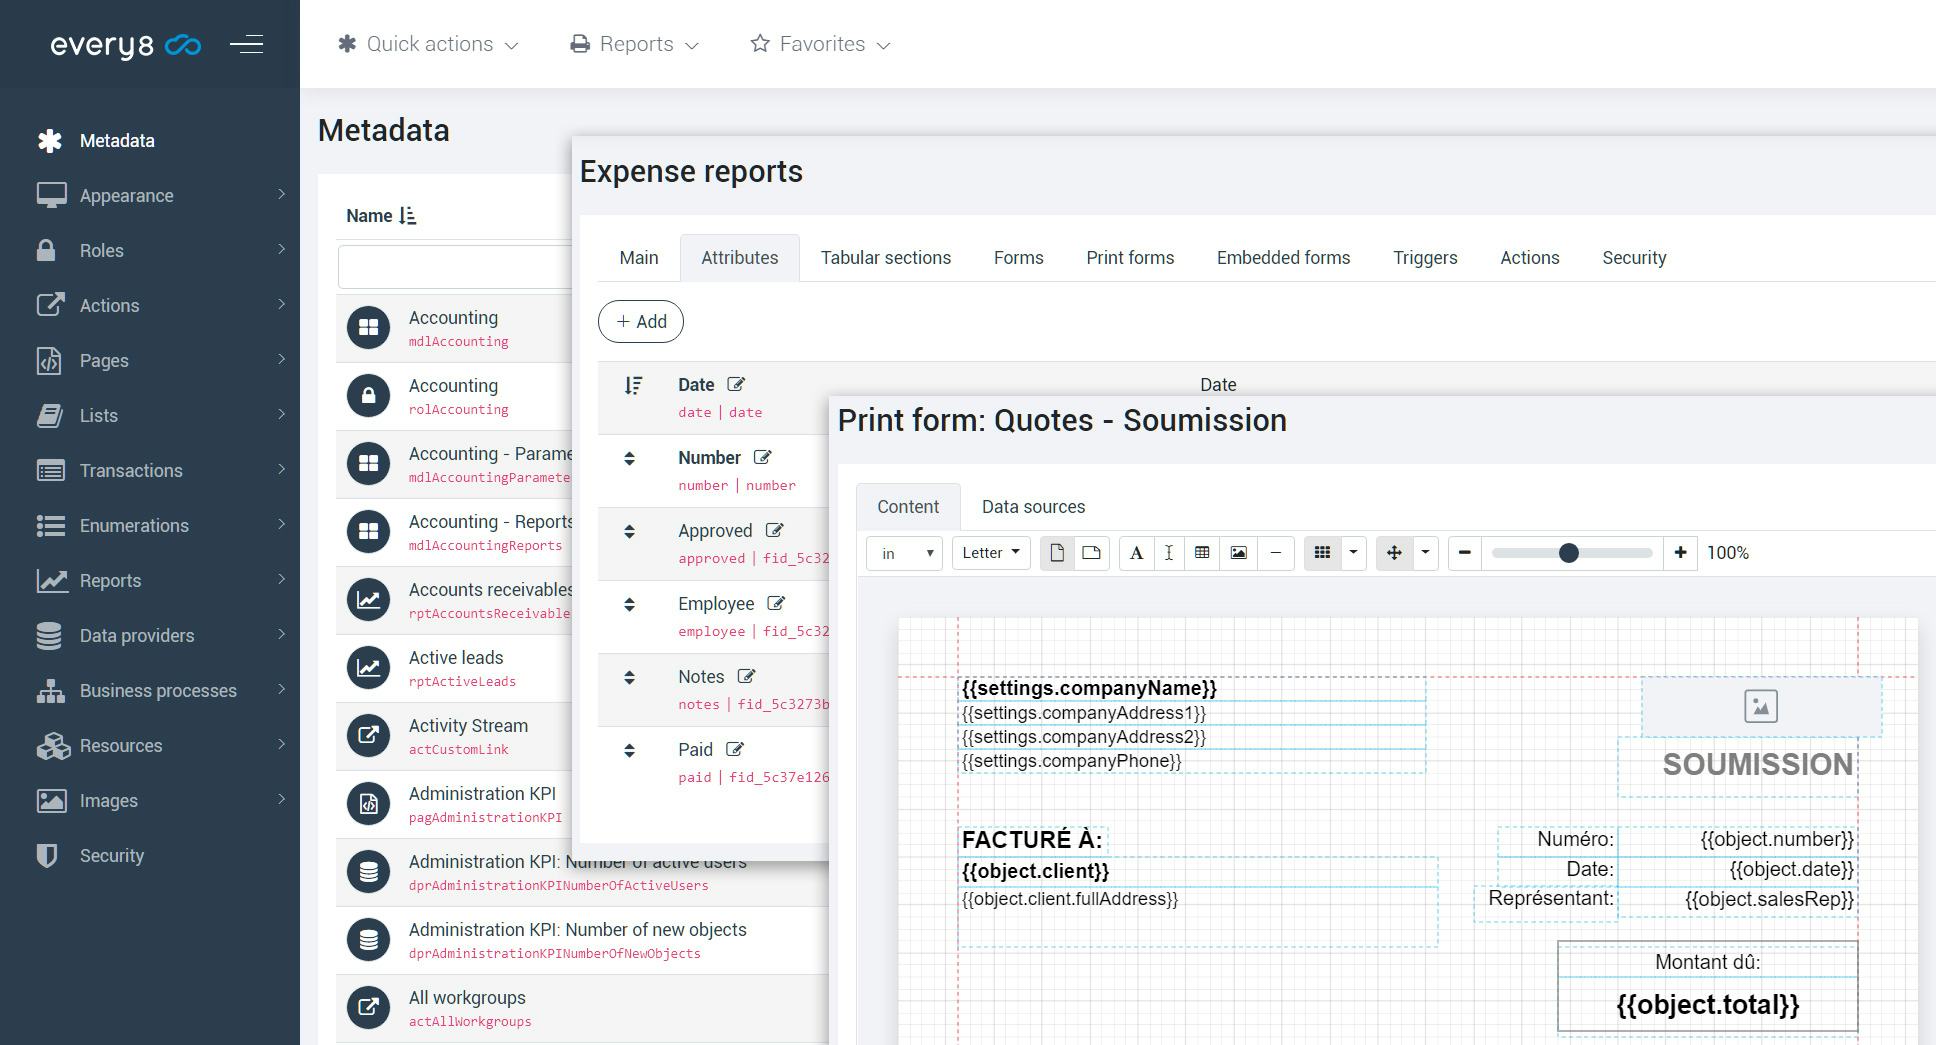Select the grid display icon in the toolbar
Screen dimensions: 1936x1045
coord(1324,552)
